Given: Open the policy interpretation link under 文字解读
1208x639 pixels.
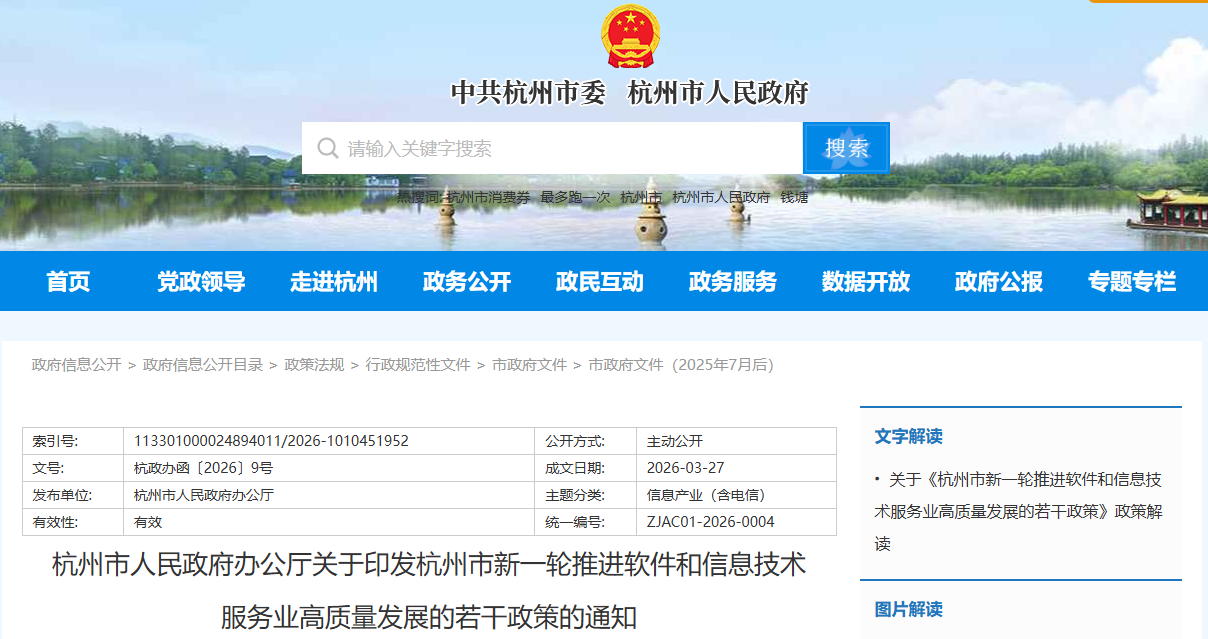Looking at the screenshot, I should point(1018,511).
